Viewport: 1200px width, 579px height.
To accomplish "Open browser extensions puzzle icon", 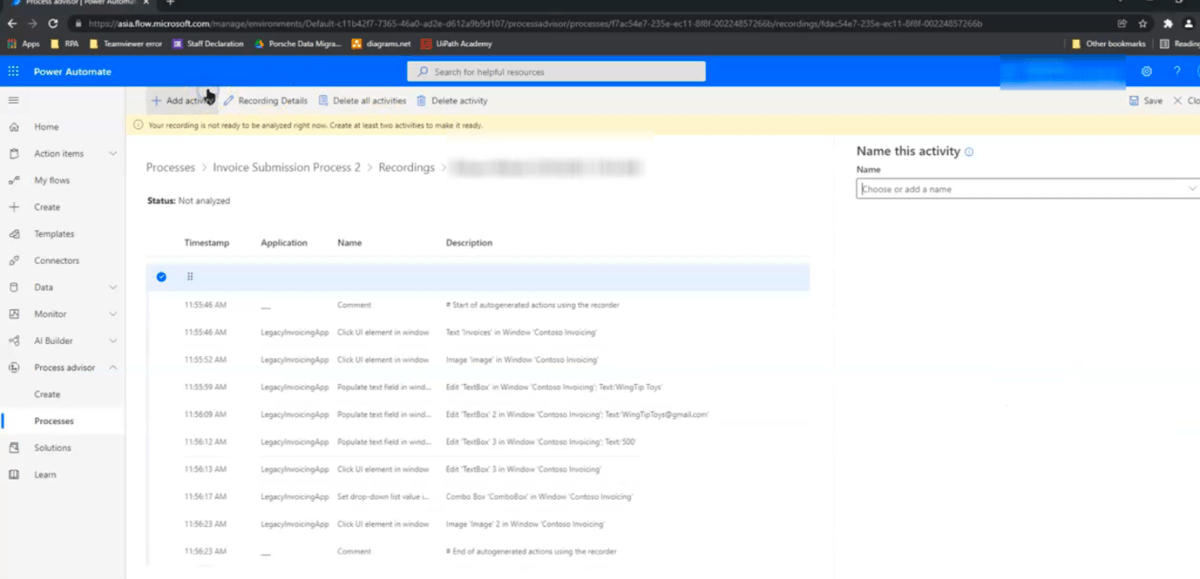I will [x=1168, y=23].
